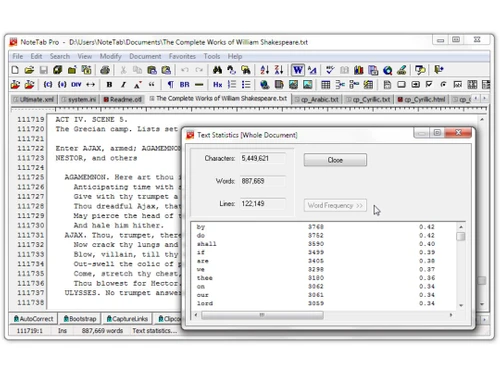The image size is (500, 375).
Task: Open the CaptureLinks clip library tab
Action: (127, 319)
